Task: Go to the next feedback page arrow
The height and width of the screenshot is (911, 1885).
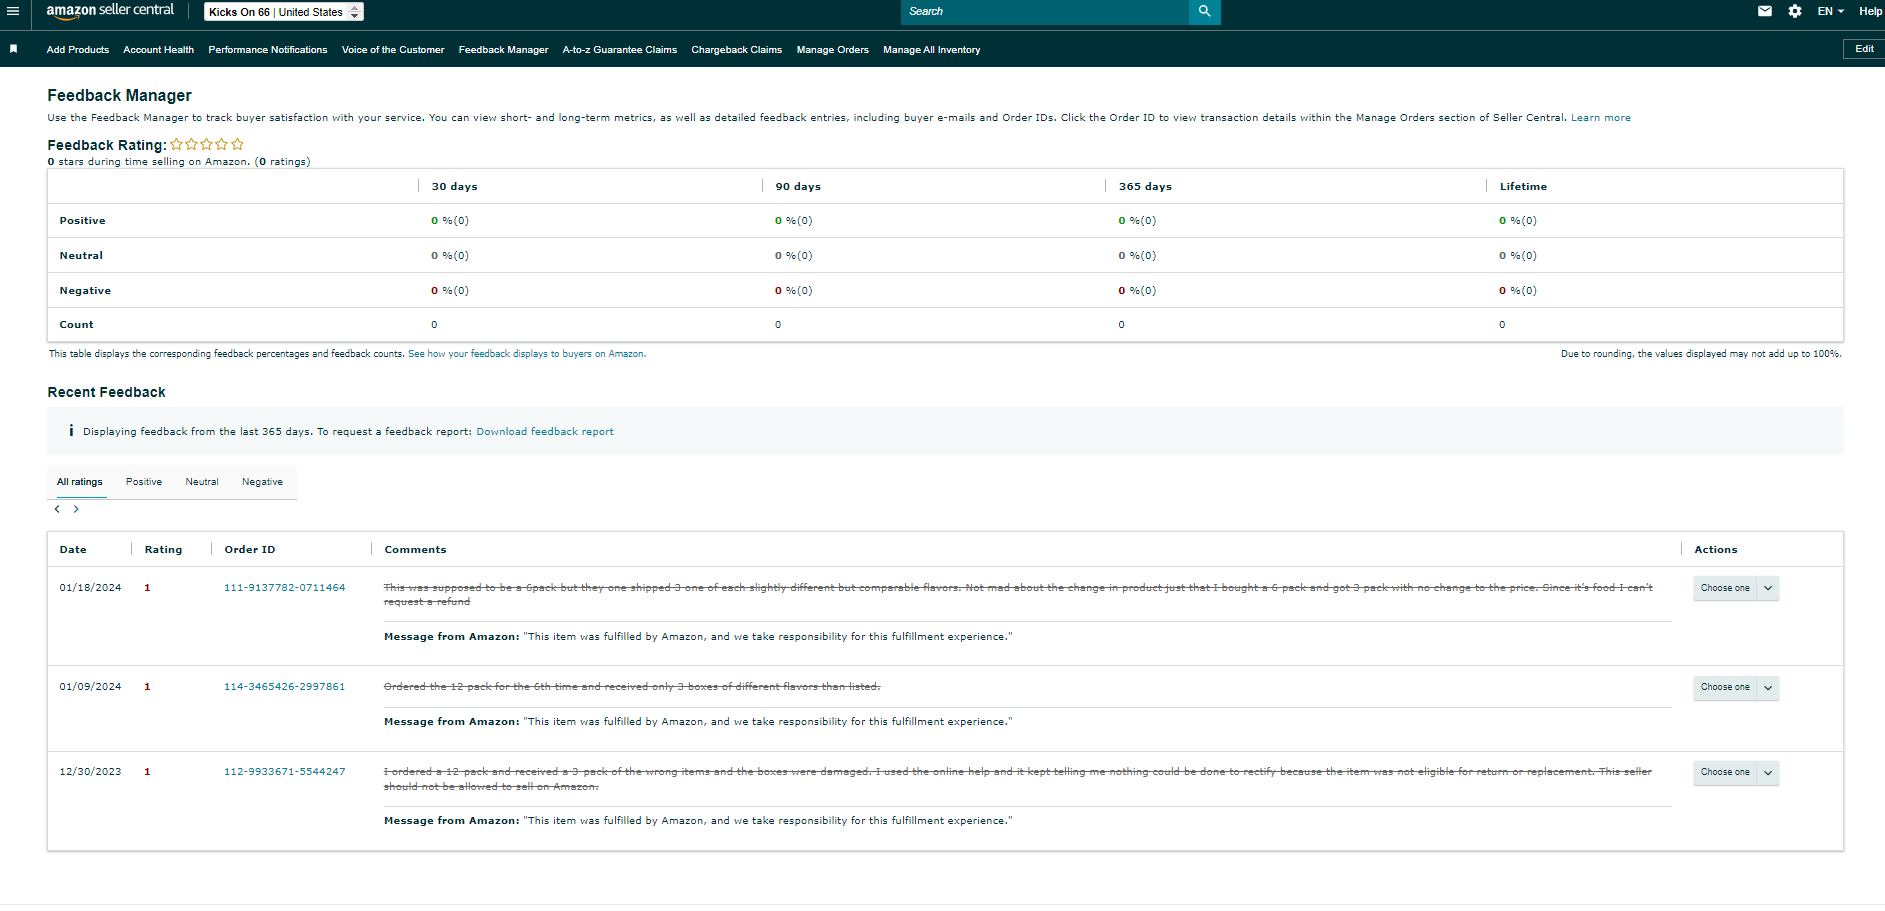Action: (76, 509)
